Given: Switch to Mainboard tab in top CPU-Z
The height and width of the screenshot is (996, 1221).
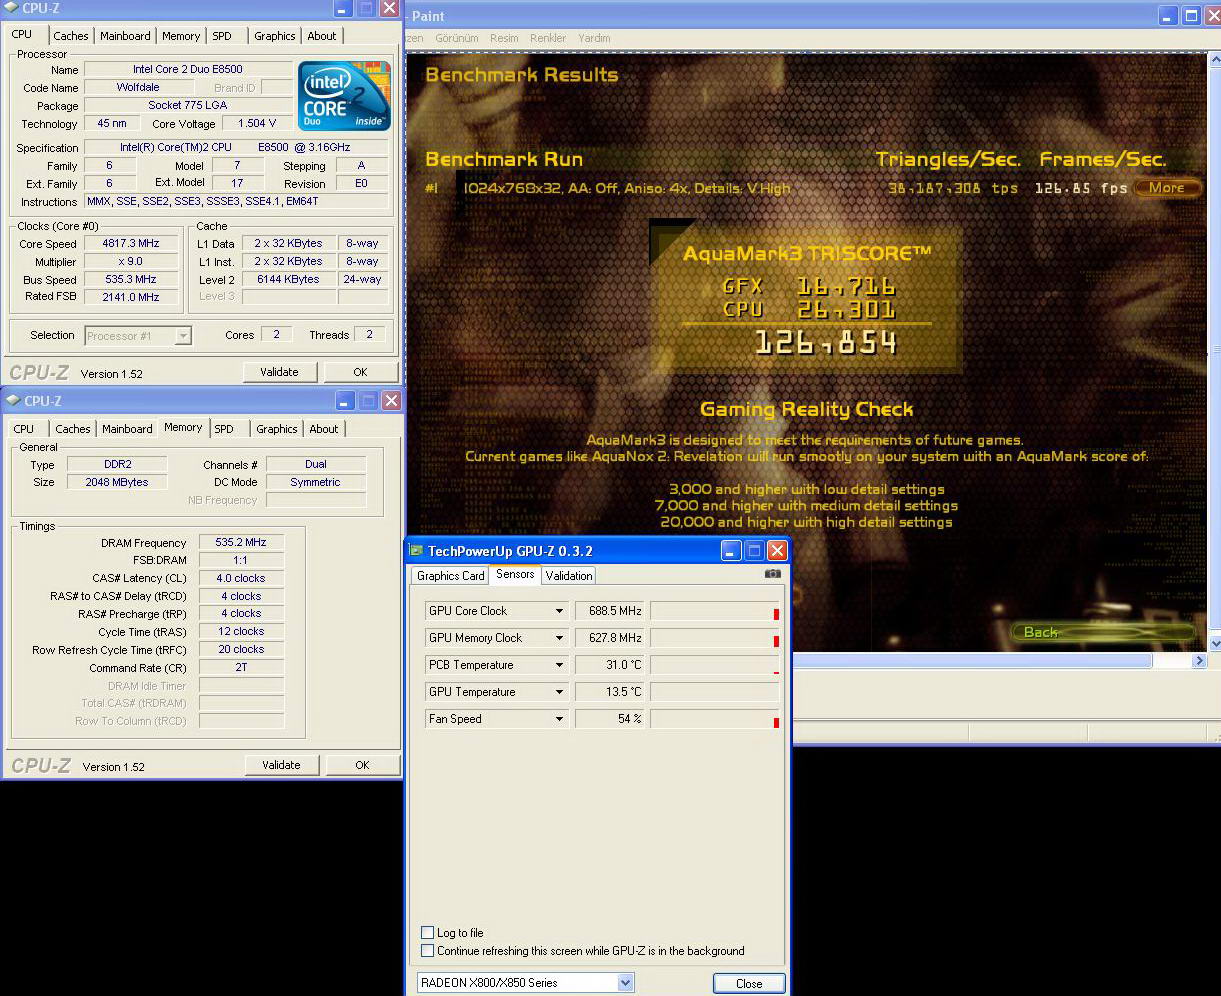Looking at the screenshot, I should point(125,36).
